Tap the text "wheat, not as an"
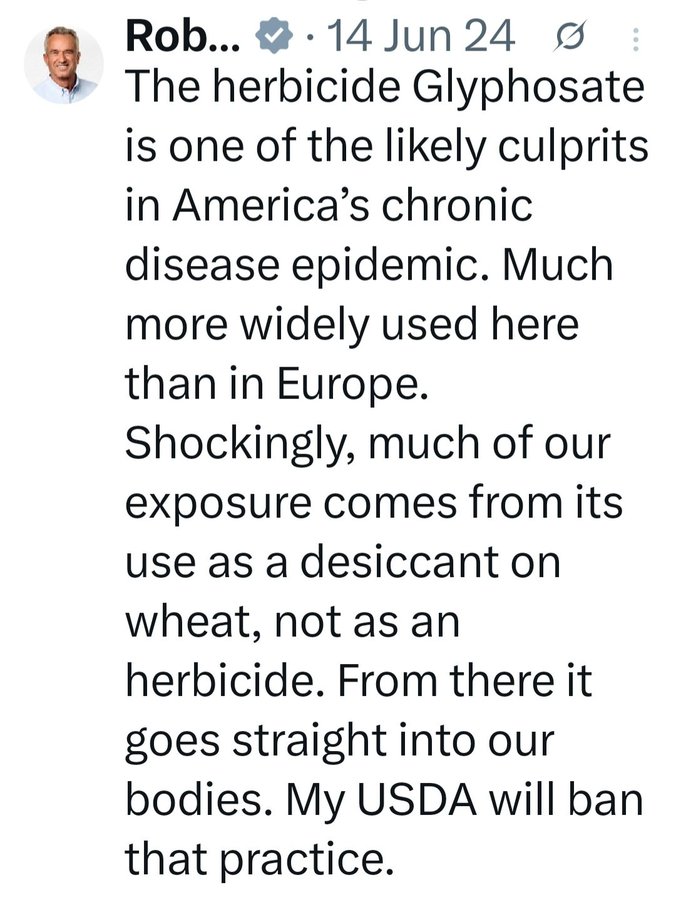 tap(292, 620)
